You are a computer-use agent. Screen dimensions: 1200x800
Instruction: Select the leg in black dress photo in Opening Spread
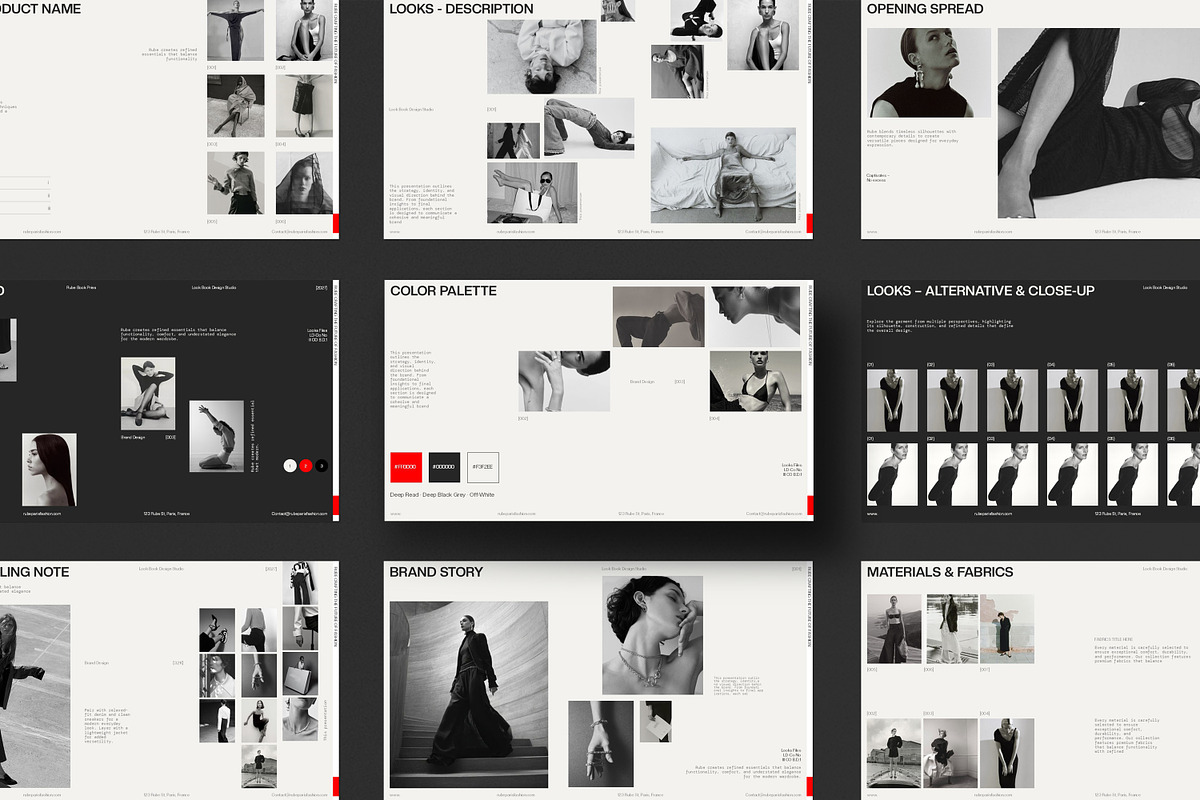(1099, 122)
